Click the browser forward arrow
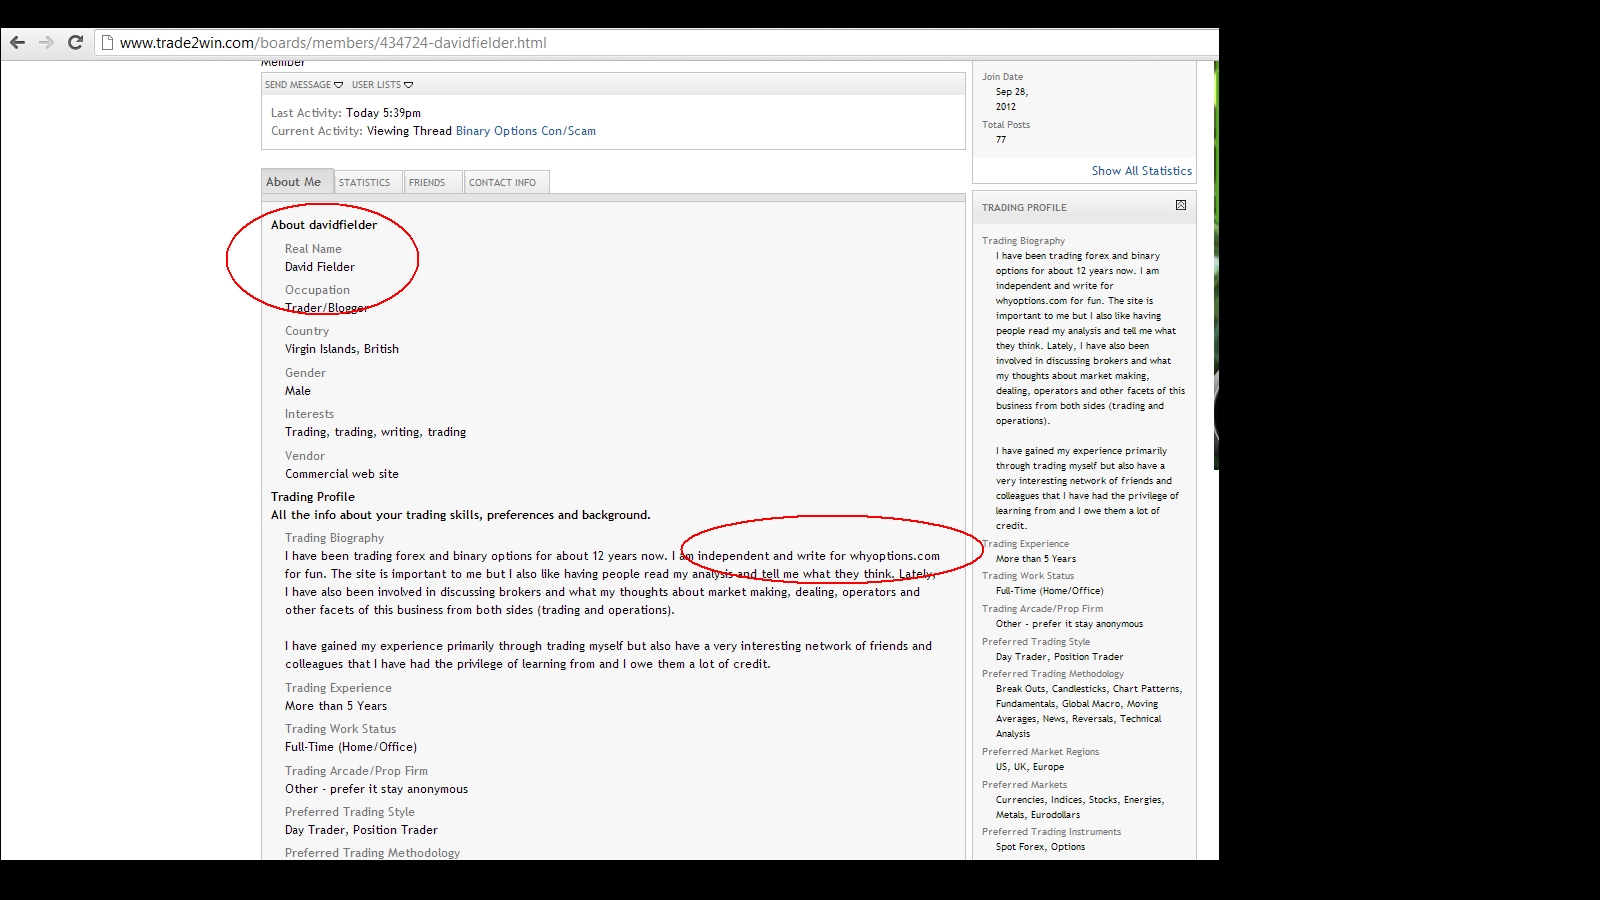Viewport: 1600px width, 900px height. click(46, 42)
